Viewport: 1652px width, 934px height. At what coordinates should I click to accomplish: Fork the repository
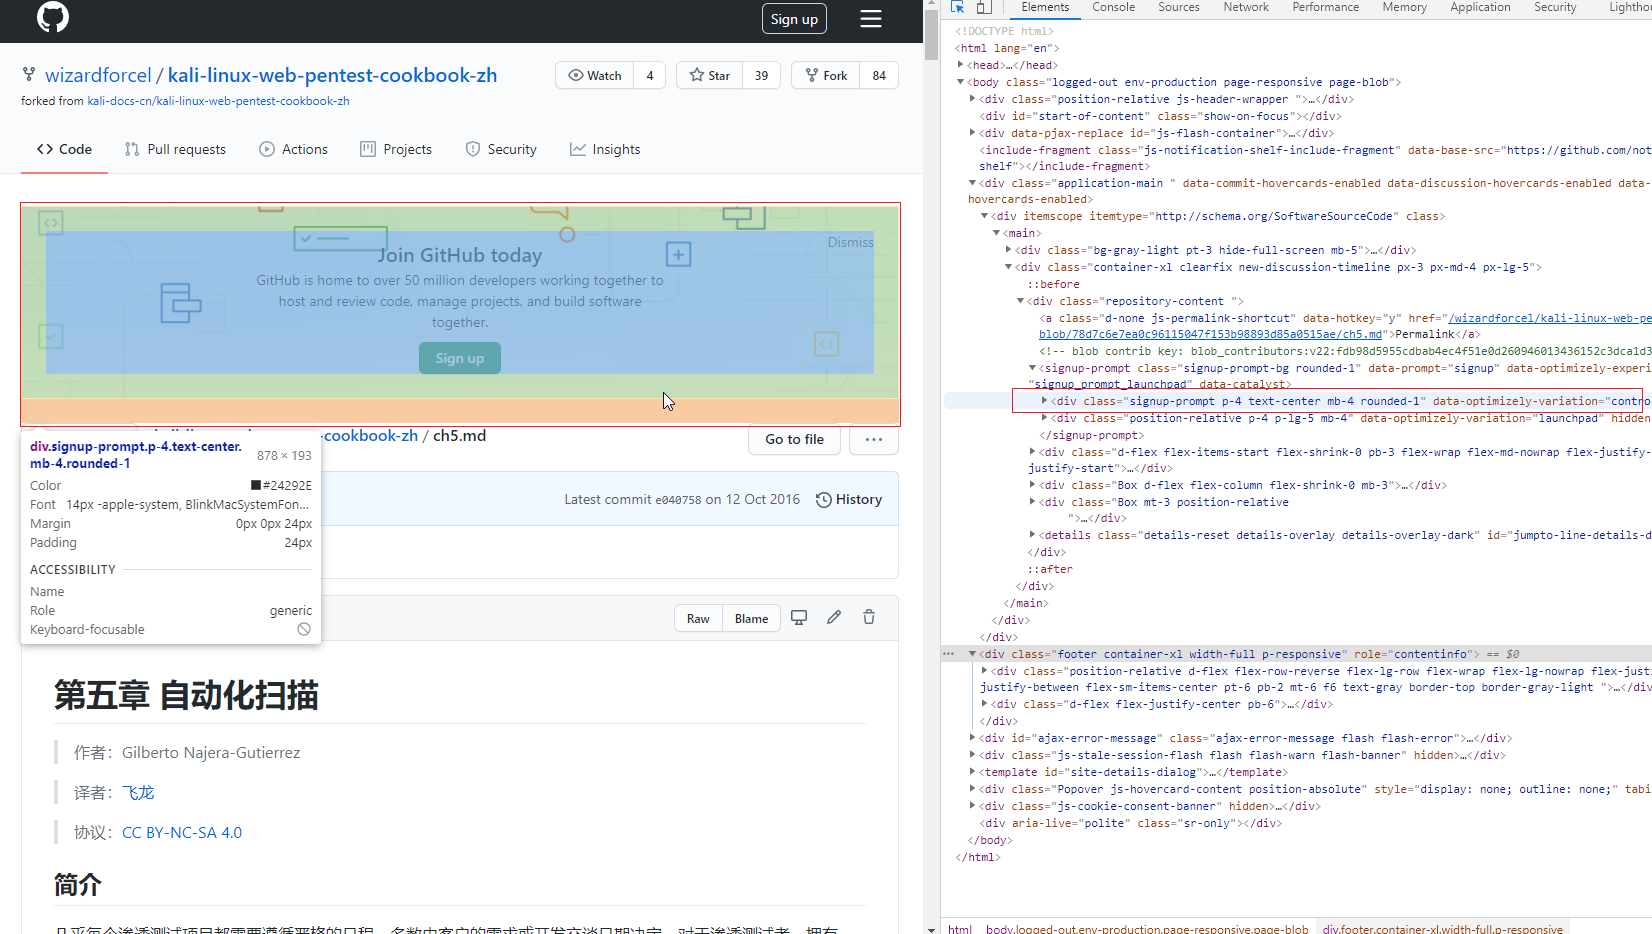tap(826, 76)
